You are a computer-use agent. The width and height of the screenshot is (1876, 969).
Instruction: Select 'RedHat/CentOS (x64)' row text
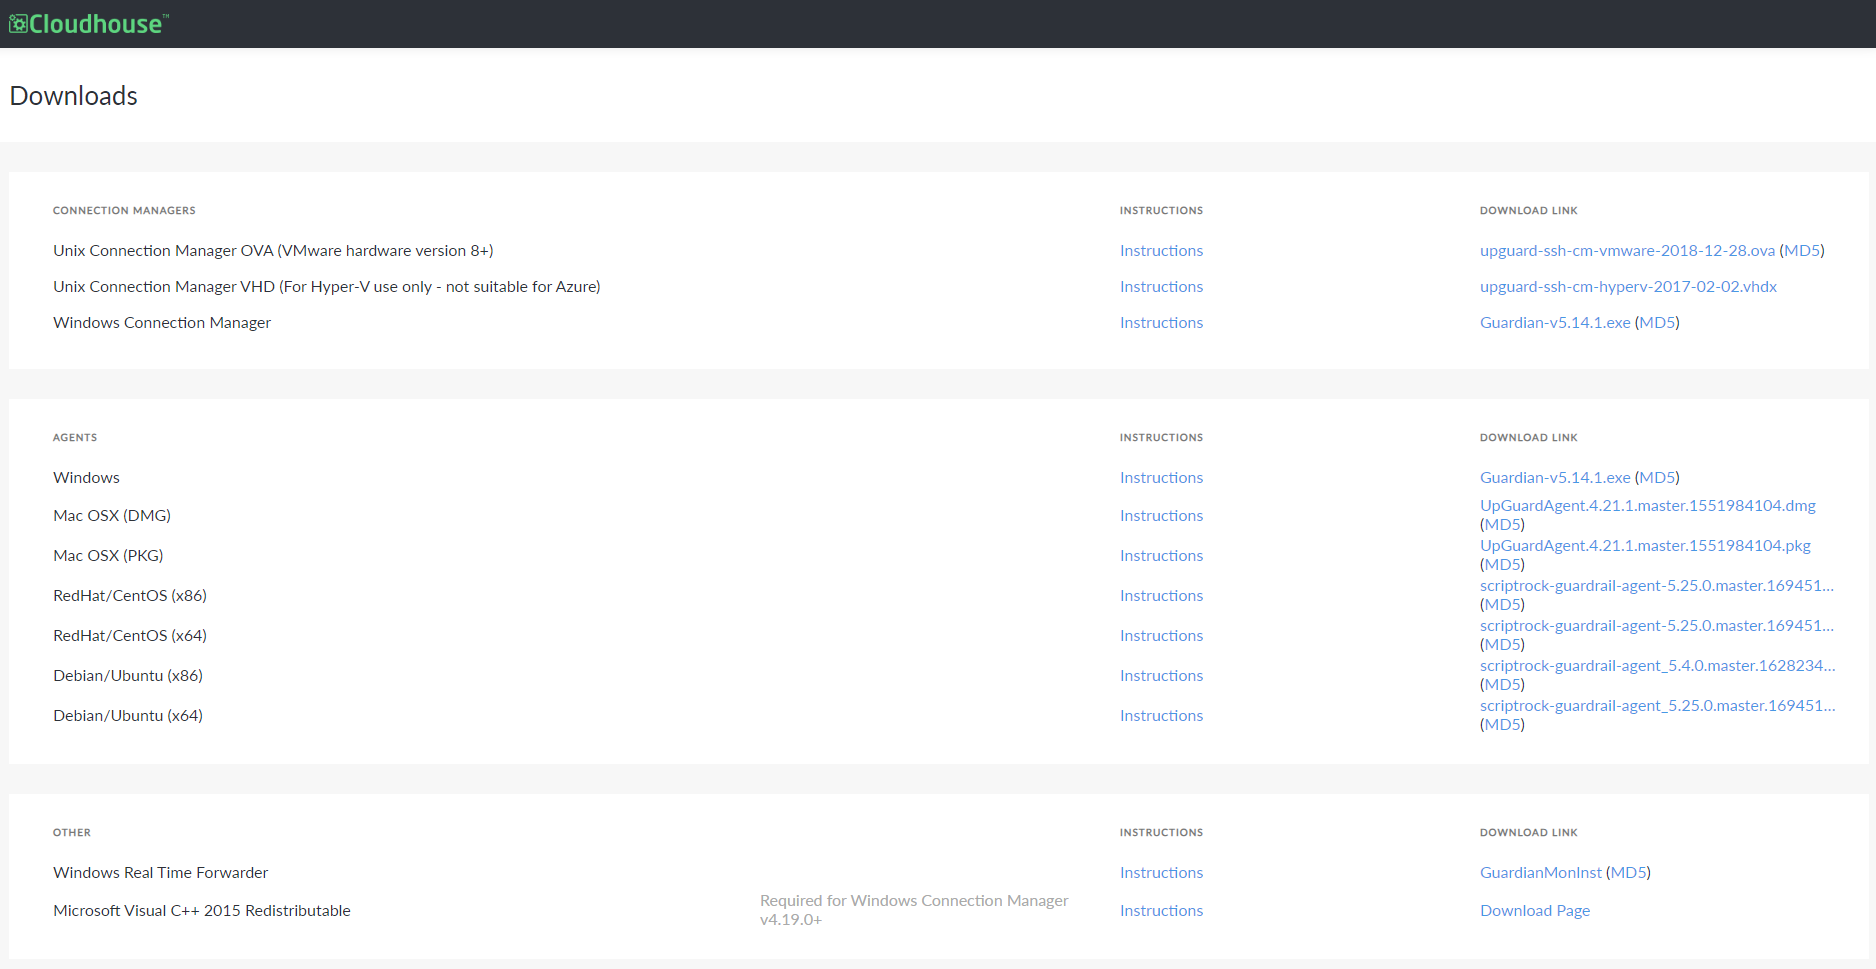tap(130, 636)
